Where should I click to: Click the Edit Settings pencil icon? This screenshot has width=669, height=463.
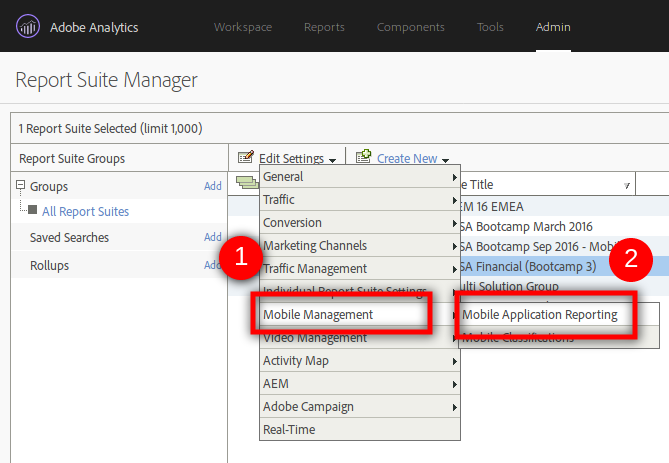point(246,157)
